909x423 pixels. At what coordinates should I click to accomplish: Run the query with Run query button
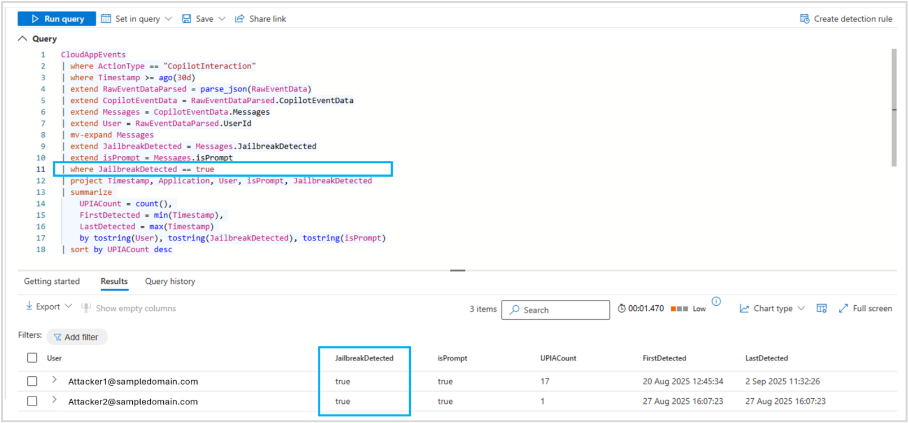(x=57, y=19)
